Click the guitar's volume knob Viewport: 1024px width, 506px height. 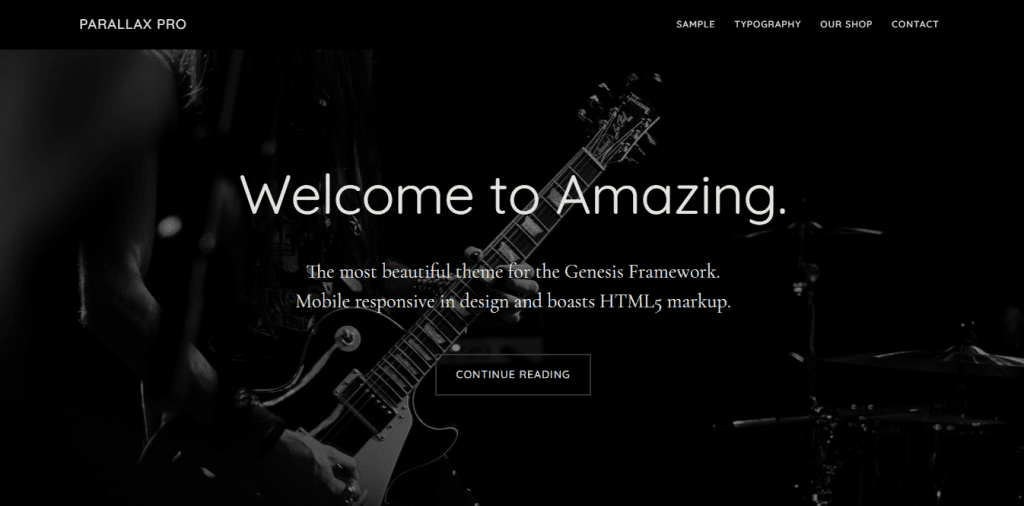point(347,338)
